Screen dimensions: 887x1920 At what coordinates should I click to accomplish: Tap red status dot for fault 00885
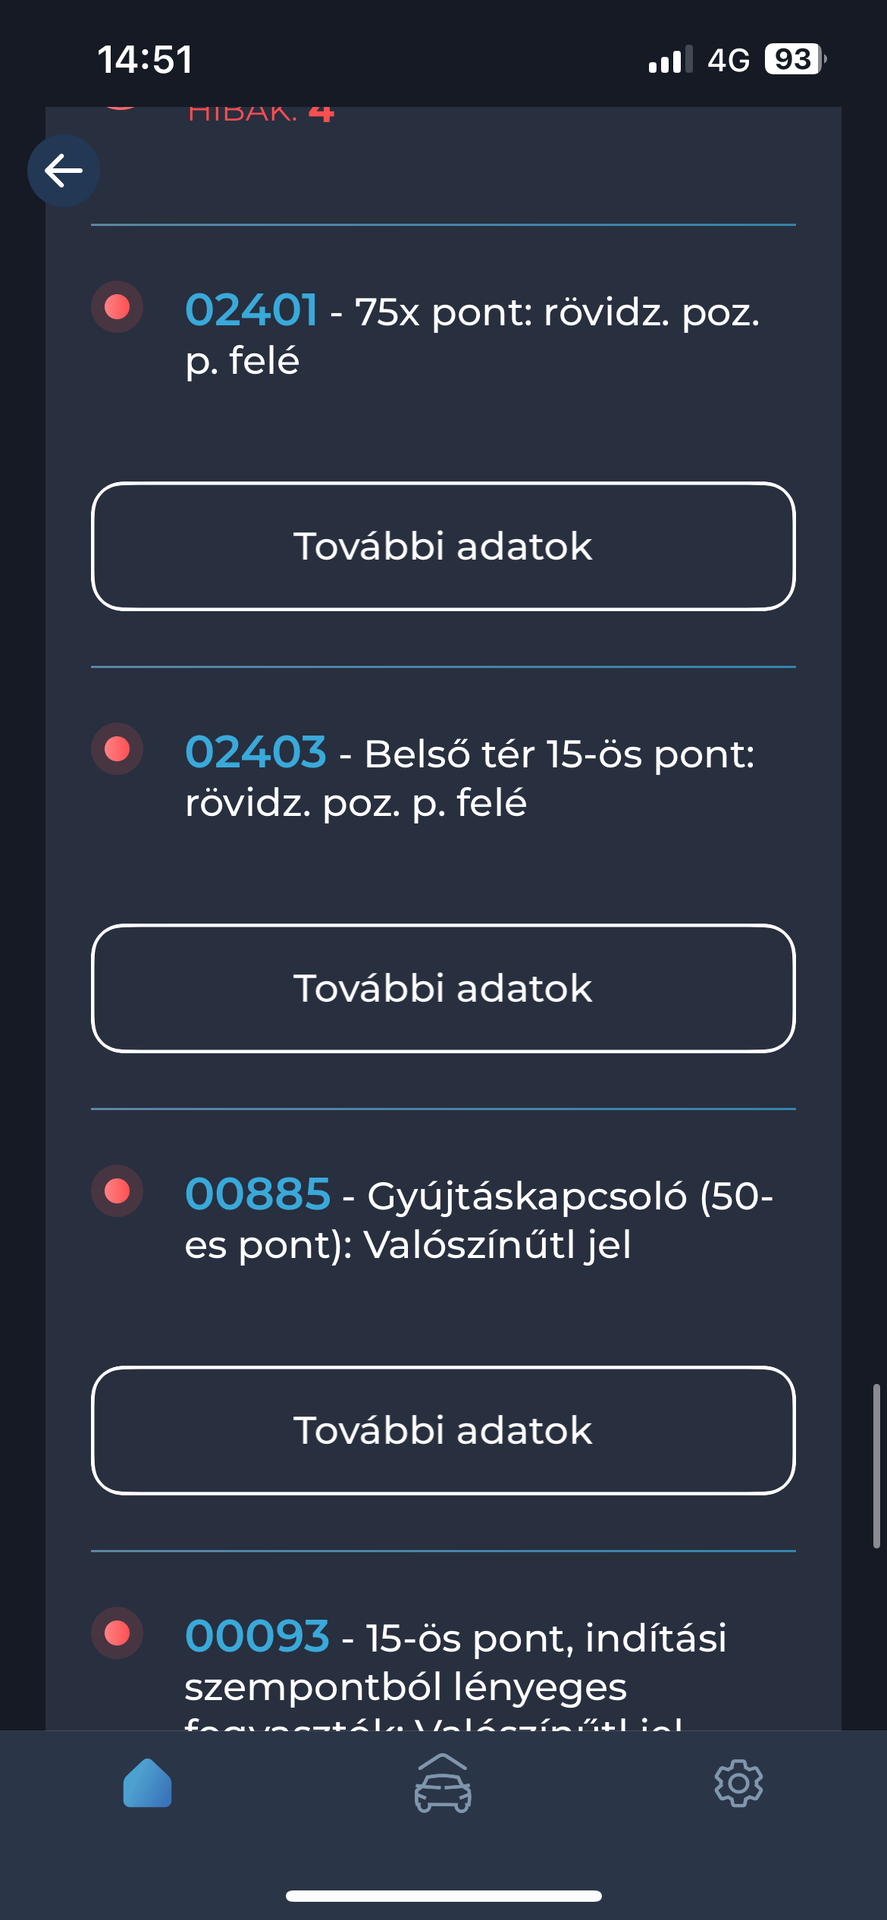pos(117,1191)
